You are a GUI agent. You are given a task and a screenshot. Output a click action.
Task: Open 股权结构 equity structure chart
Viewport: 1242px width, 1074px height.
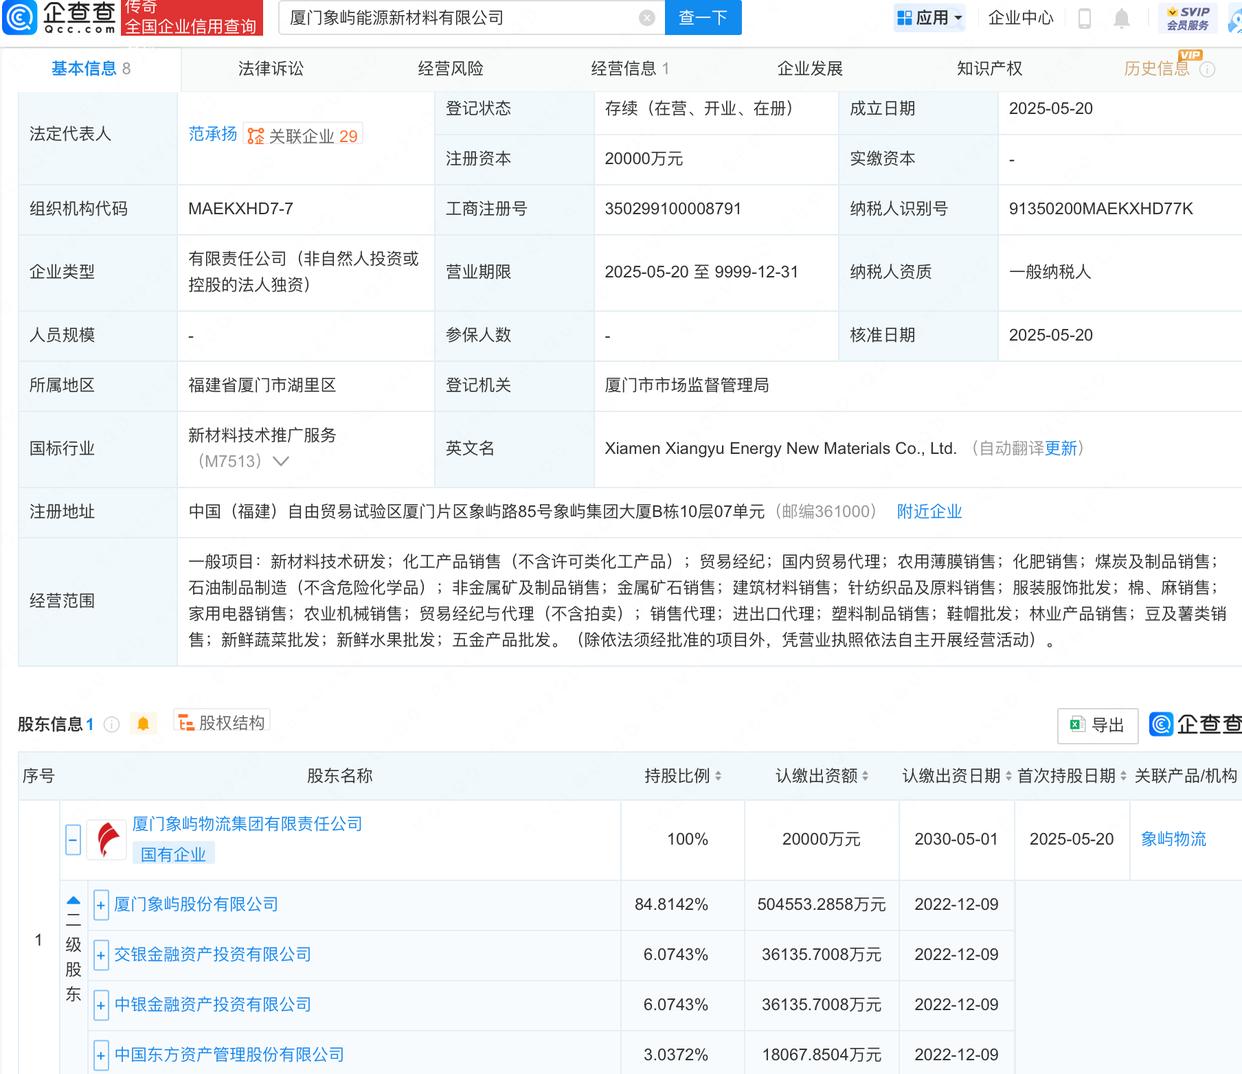222,722
